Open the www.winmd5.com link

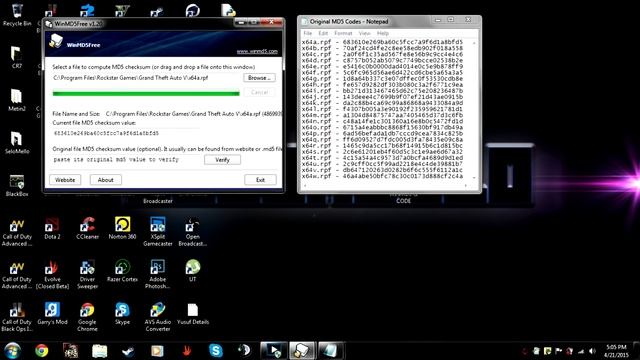tap(257, 51)
